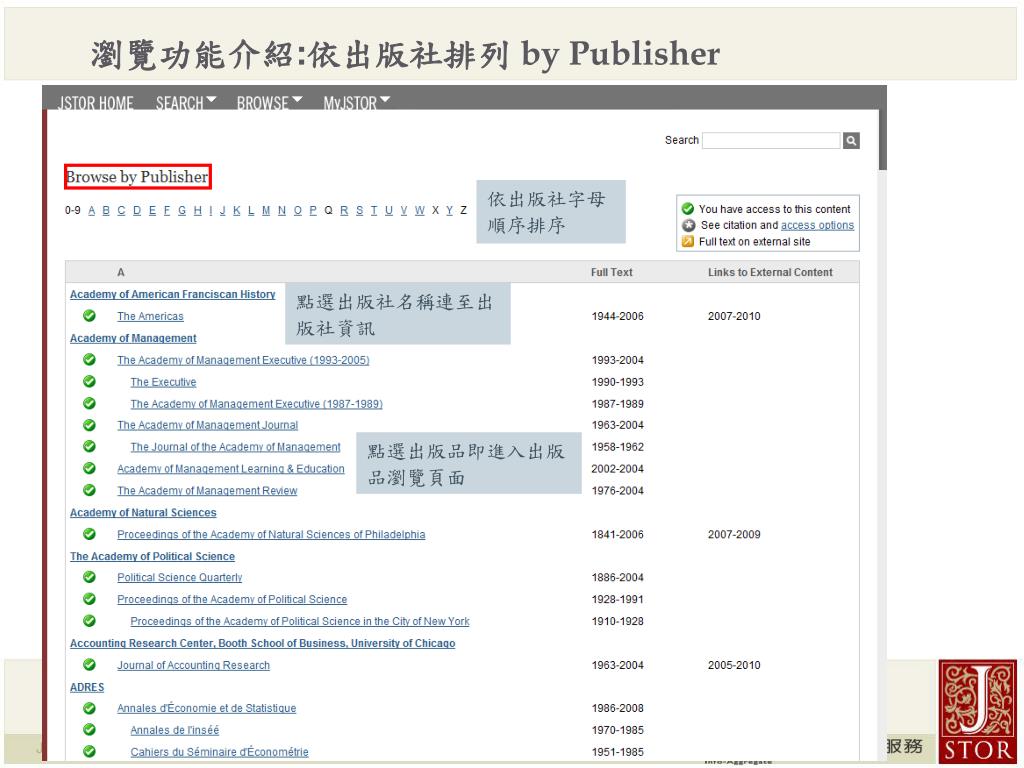Open the MyJSTOR dropdown menu
Image resolution: width=1024 pixels, height=768 pixels.
click(357, 103)
